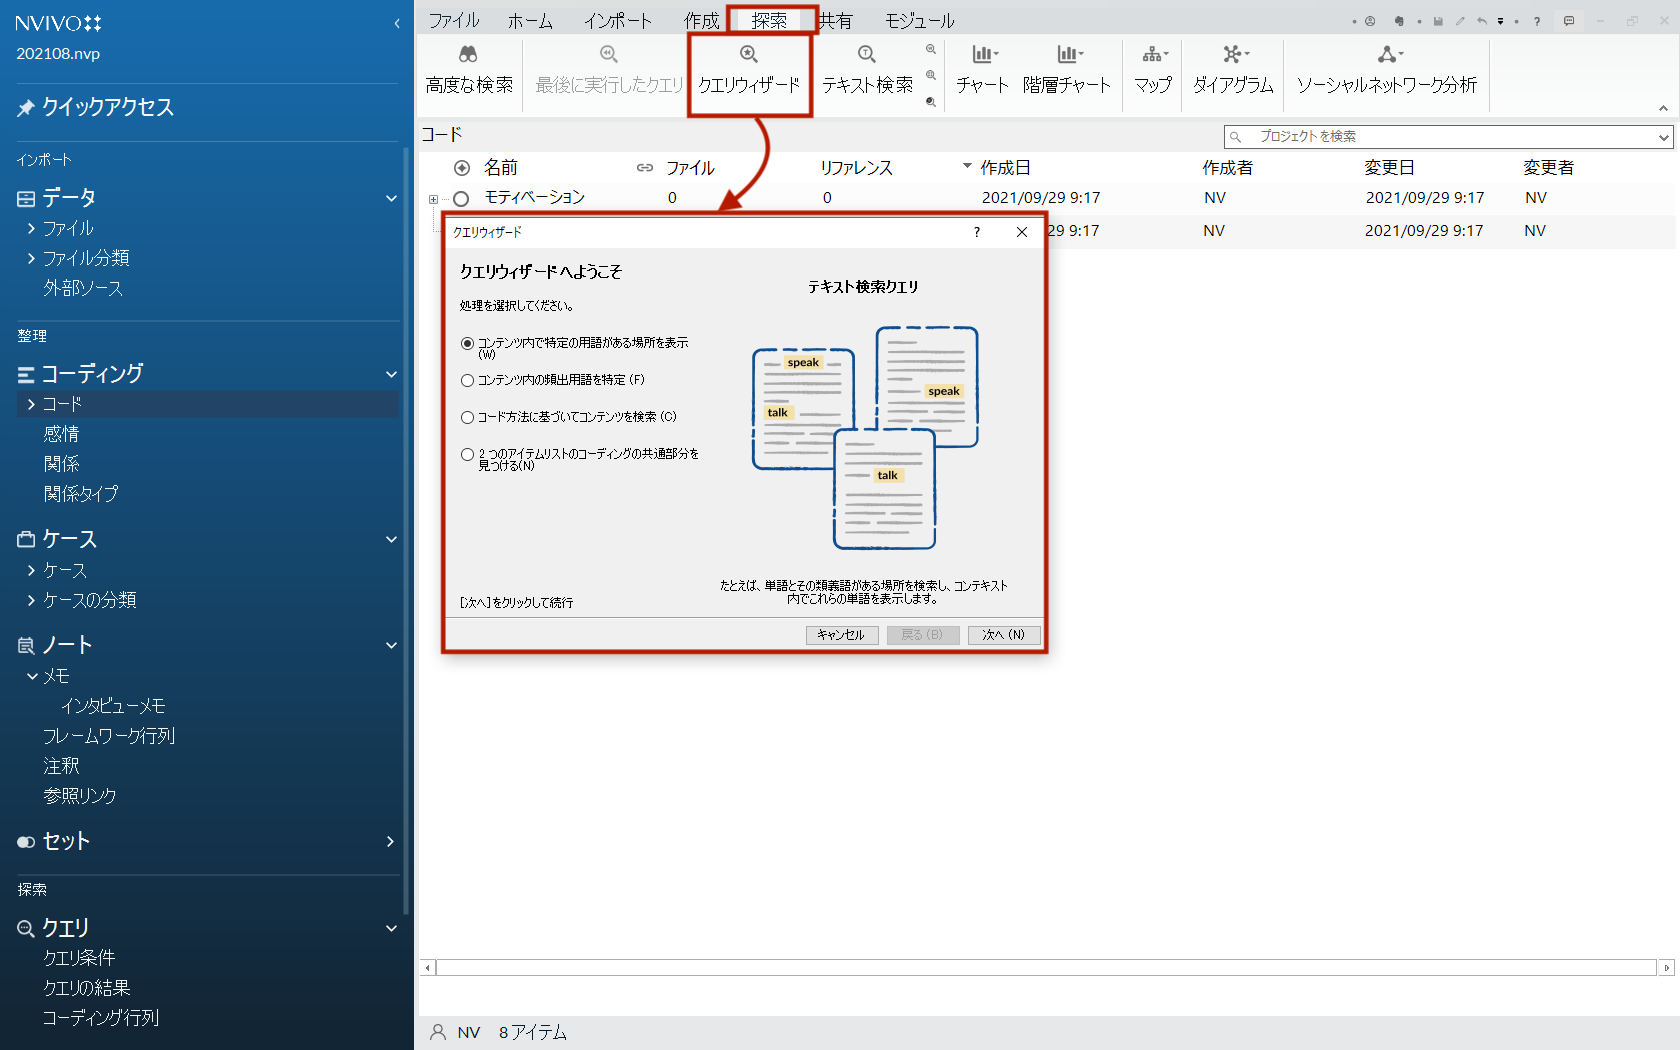Click the top small query icon beside テキスト検索
Viewport: 1680px width, 1050px height.
(931, 49)
